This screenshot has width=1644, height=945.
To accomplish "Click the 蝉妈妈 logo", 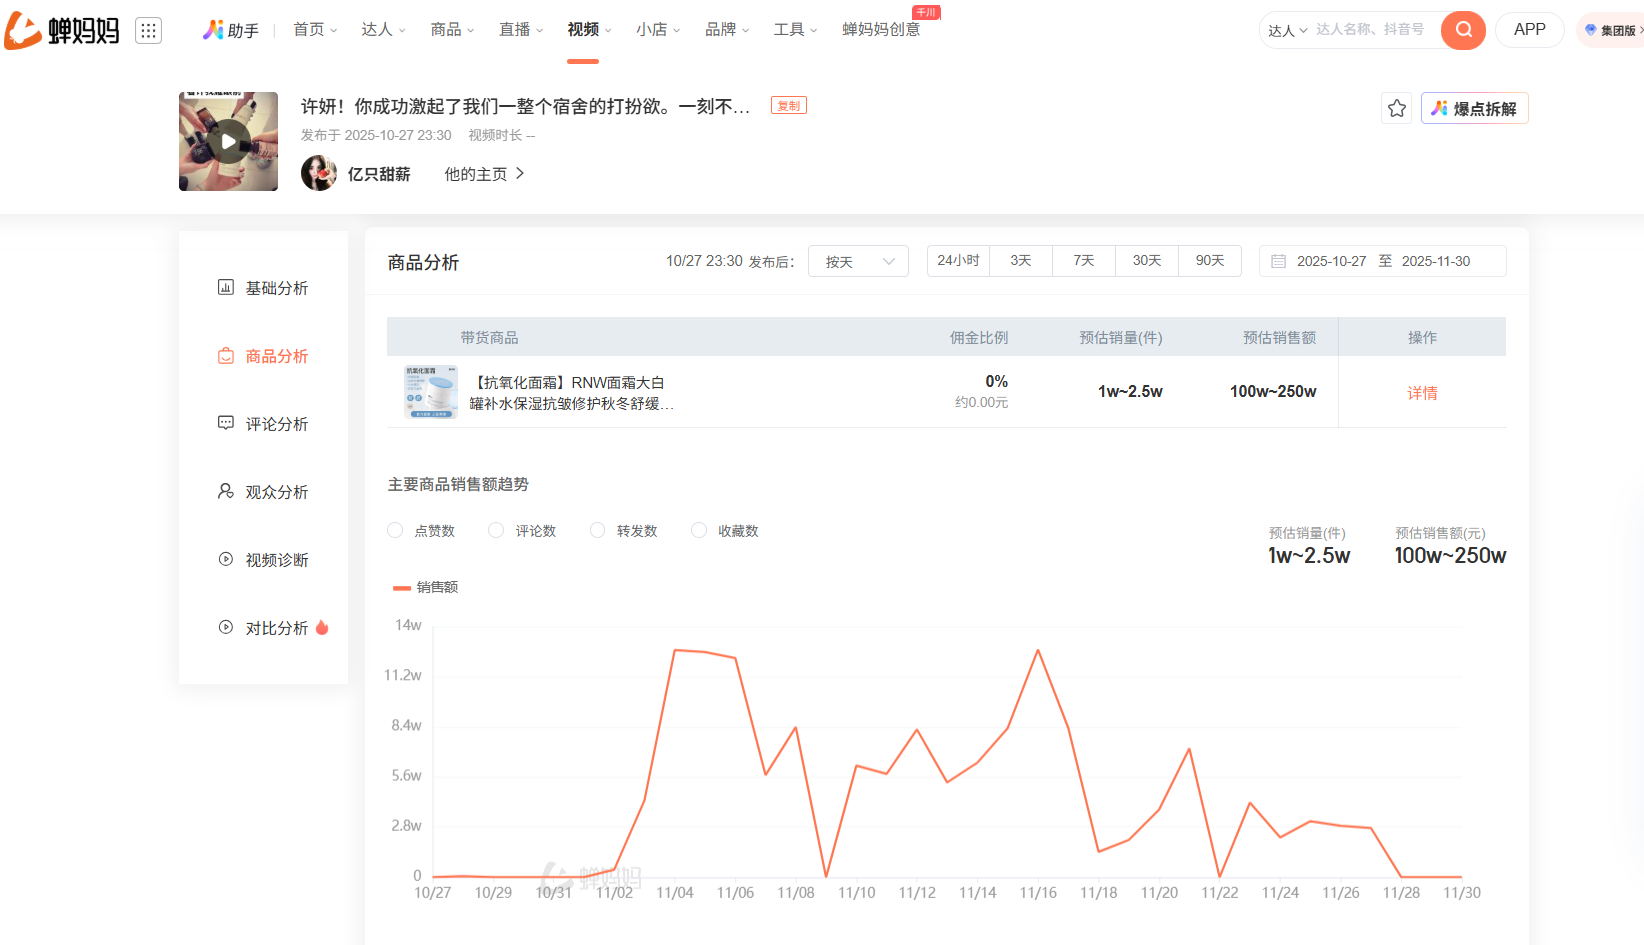I will point(62,31).
